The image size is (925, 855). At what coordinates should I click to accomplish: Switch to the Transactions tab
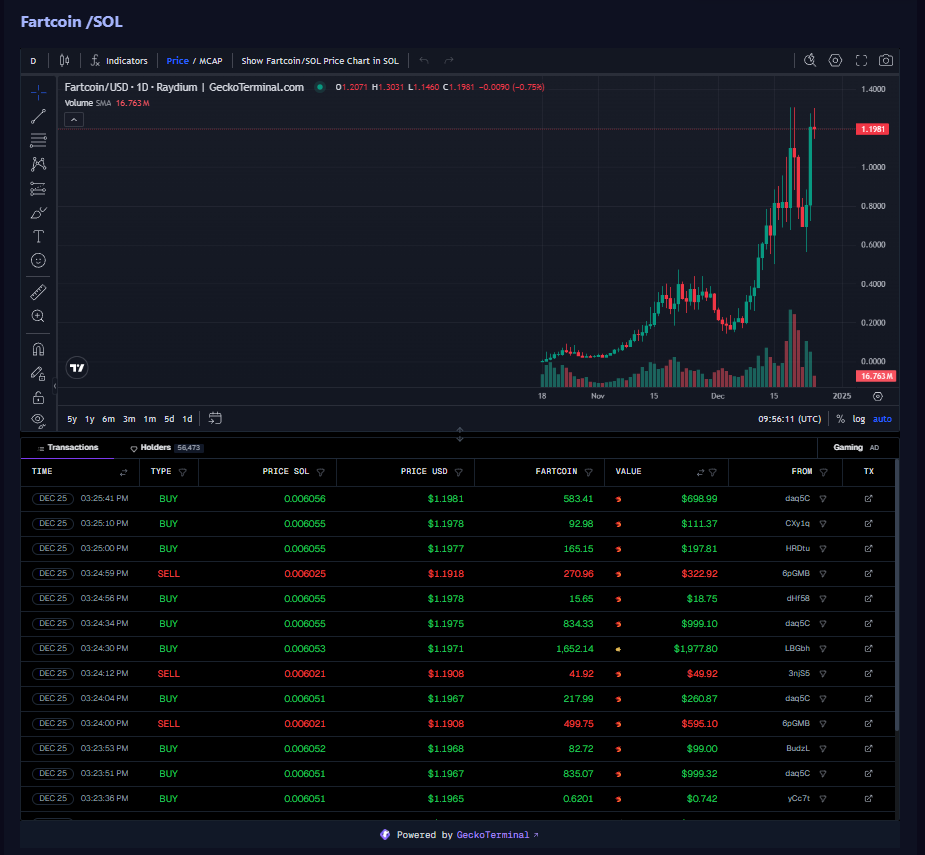click(x=67, y=448)
